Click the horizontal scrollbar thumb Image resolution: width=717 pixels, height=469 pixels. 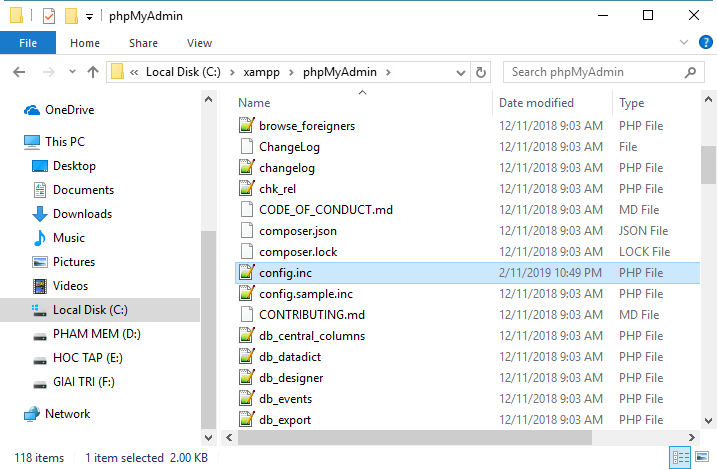pyautogui.click(x=415, y=437)
